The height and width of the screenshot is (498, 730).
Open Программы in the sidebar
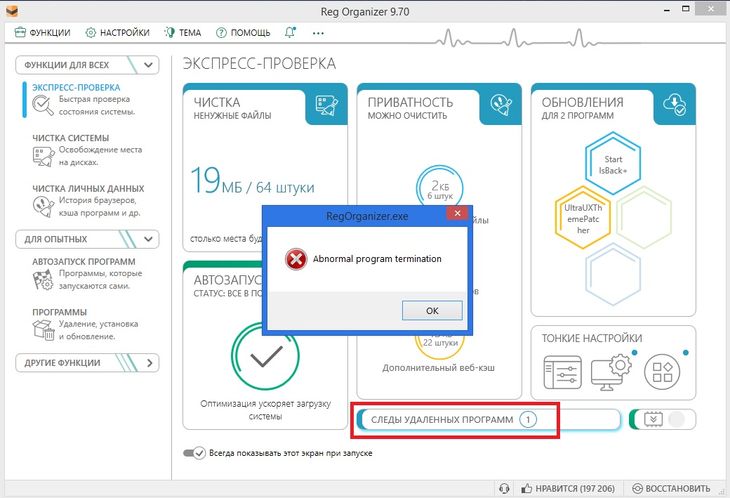pyautogui.click(x=85, y=324)
